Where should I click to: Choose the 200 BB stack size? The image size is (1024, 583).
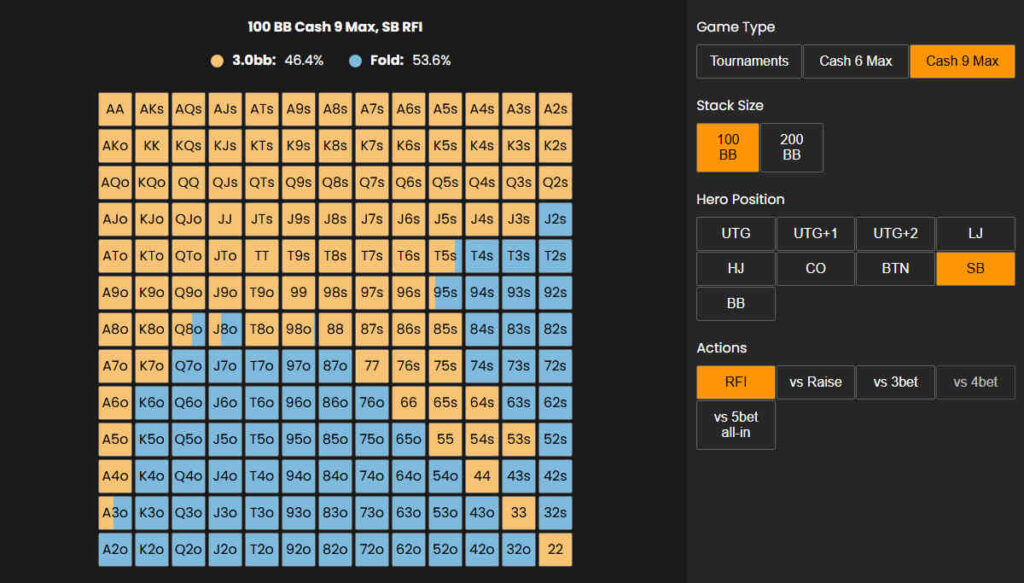click(792, 148)
